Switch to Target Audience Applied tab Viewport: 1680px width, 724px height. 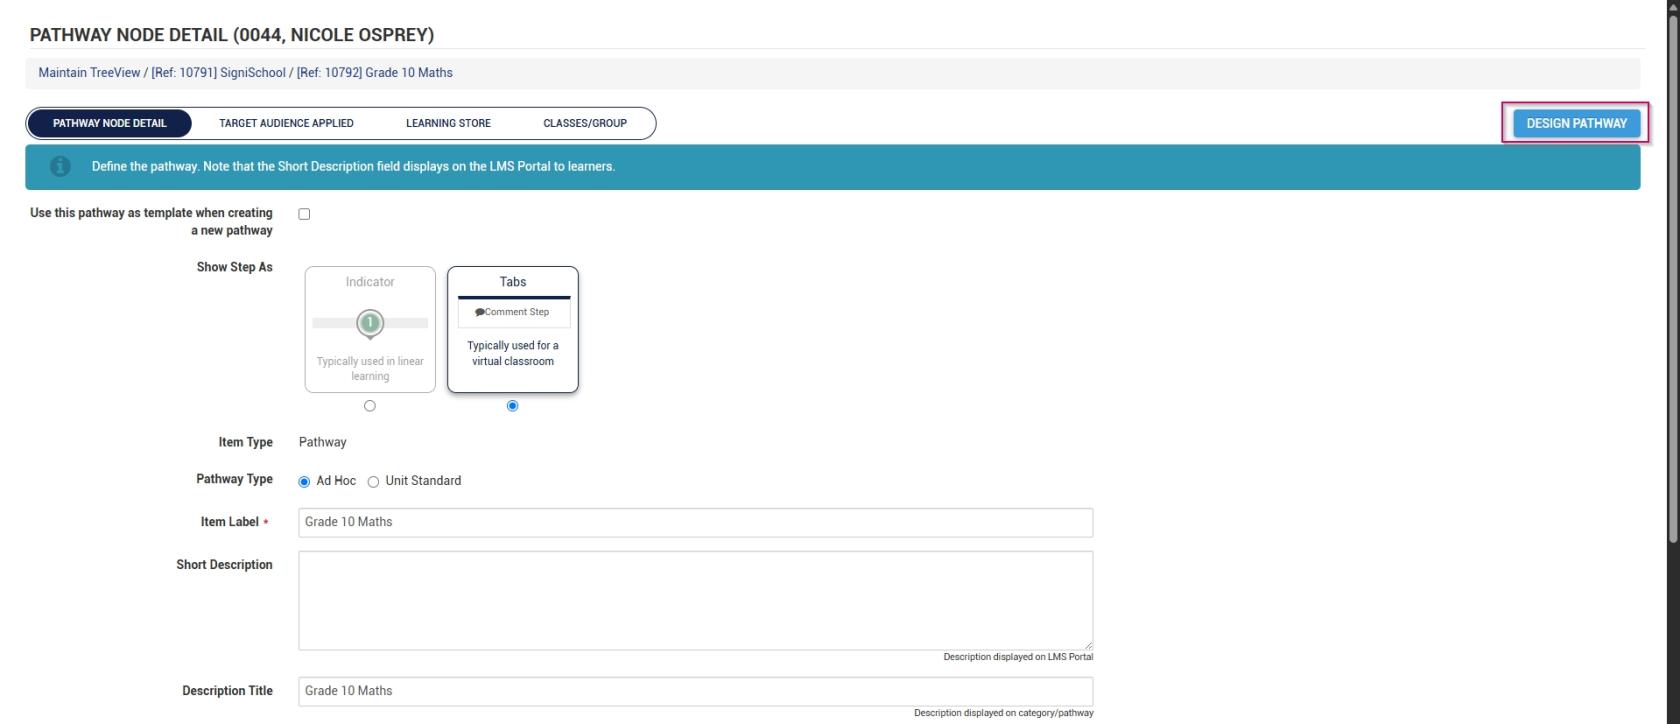[286, 123]
